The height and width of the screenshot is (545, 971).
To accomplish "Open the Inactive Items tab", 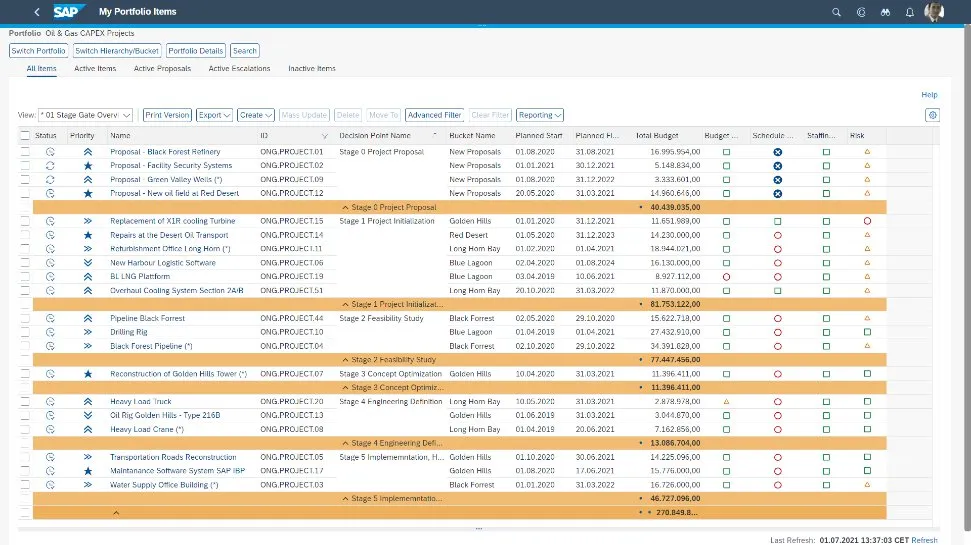I will (x=312, y=69).
